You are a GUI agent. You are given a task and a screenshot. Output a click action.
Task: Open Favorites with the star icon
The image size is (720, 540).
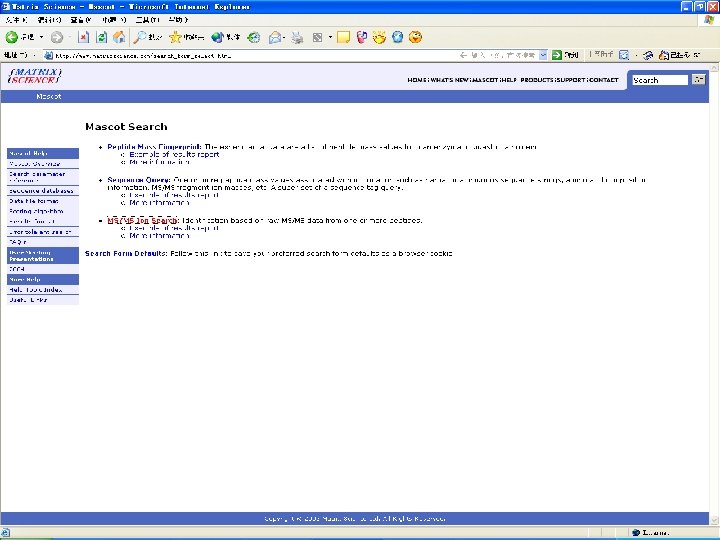tap(186, 37)
